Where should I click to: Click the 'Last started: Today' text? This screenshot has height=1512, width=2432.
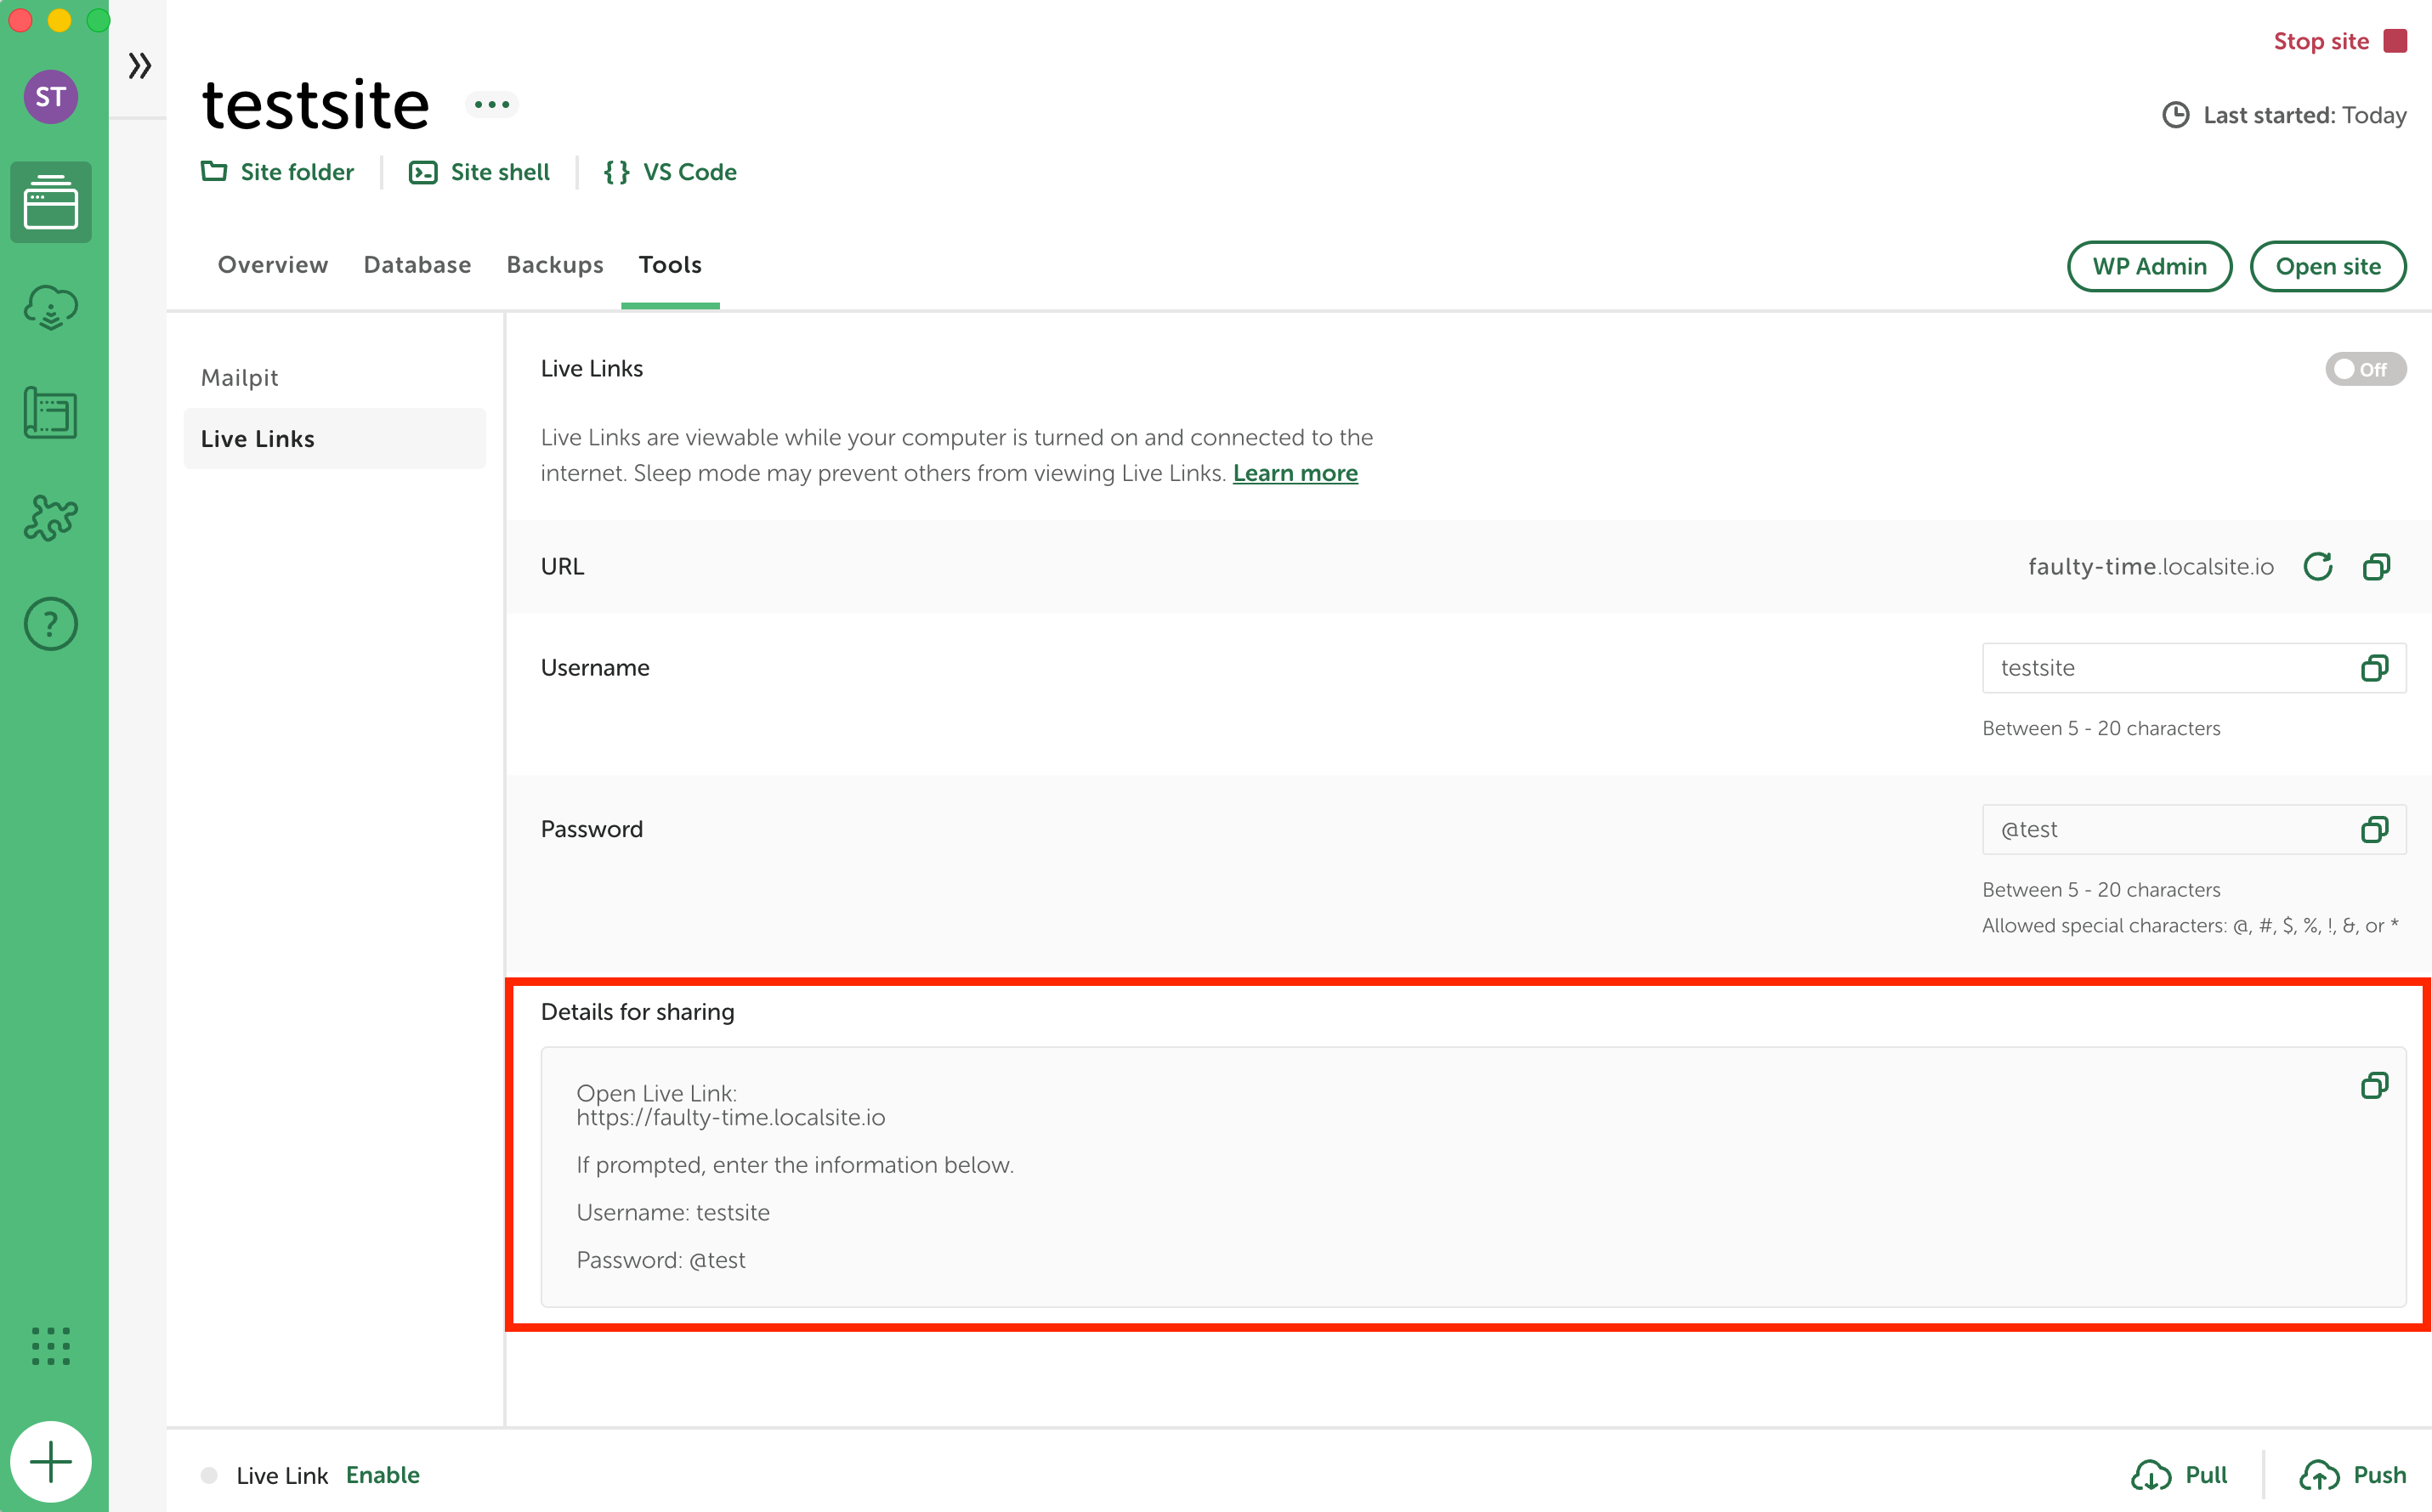(2304, 115)
